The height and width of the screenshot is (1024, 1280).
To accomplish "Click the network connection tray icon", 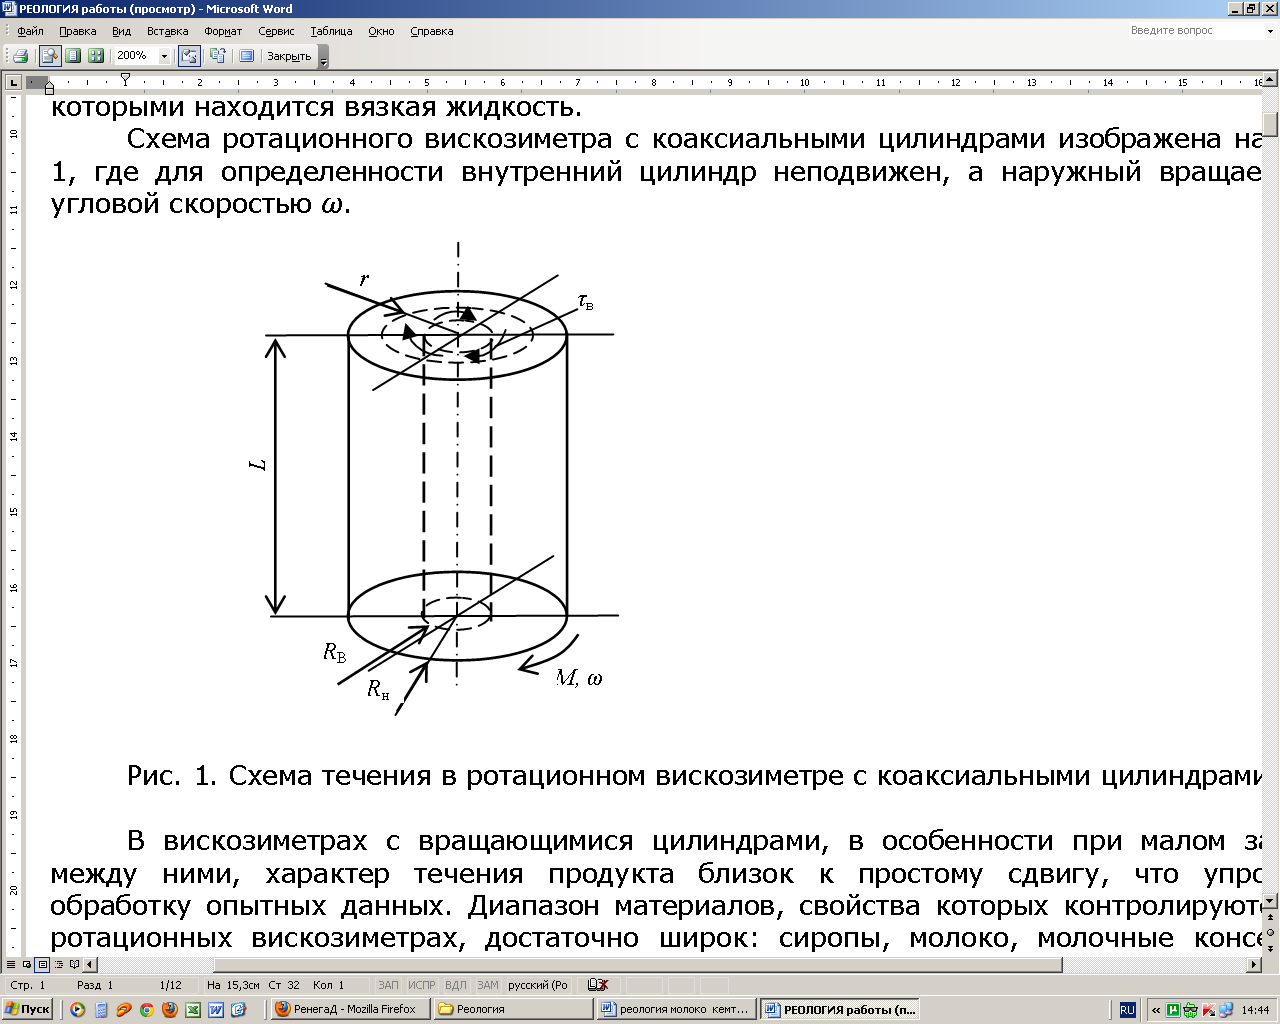I will [x=1226, y=1010].
